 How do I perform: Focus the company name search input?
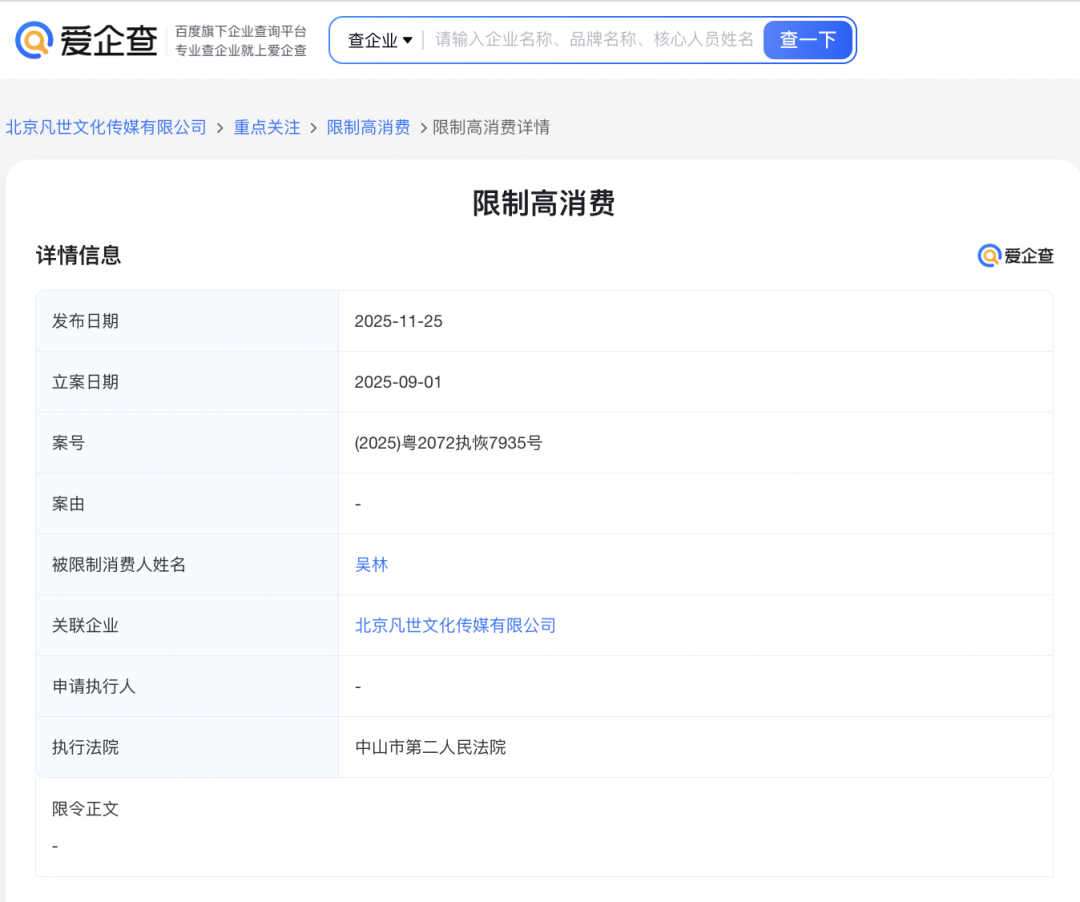click(594, 40)
